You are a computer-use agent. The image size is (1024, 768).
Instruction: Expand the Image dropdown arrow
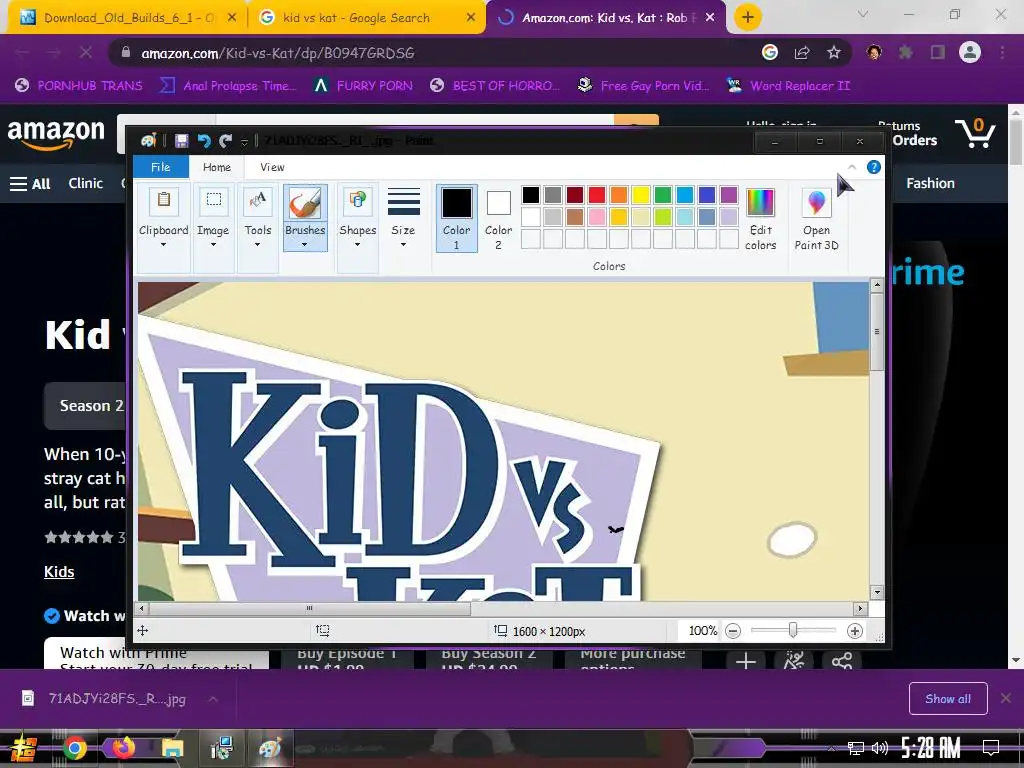214,245
